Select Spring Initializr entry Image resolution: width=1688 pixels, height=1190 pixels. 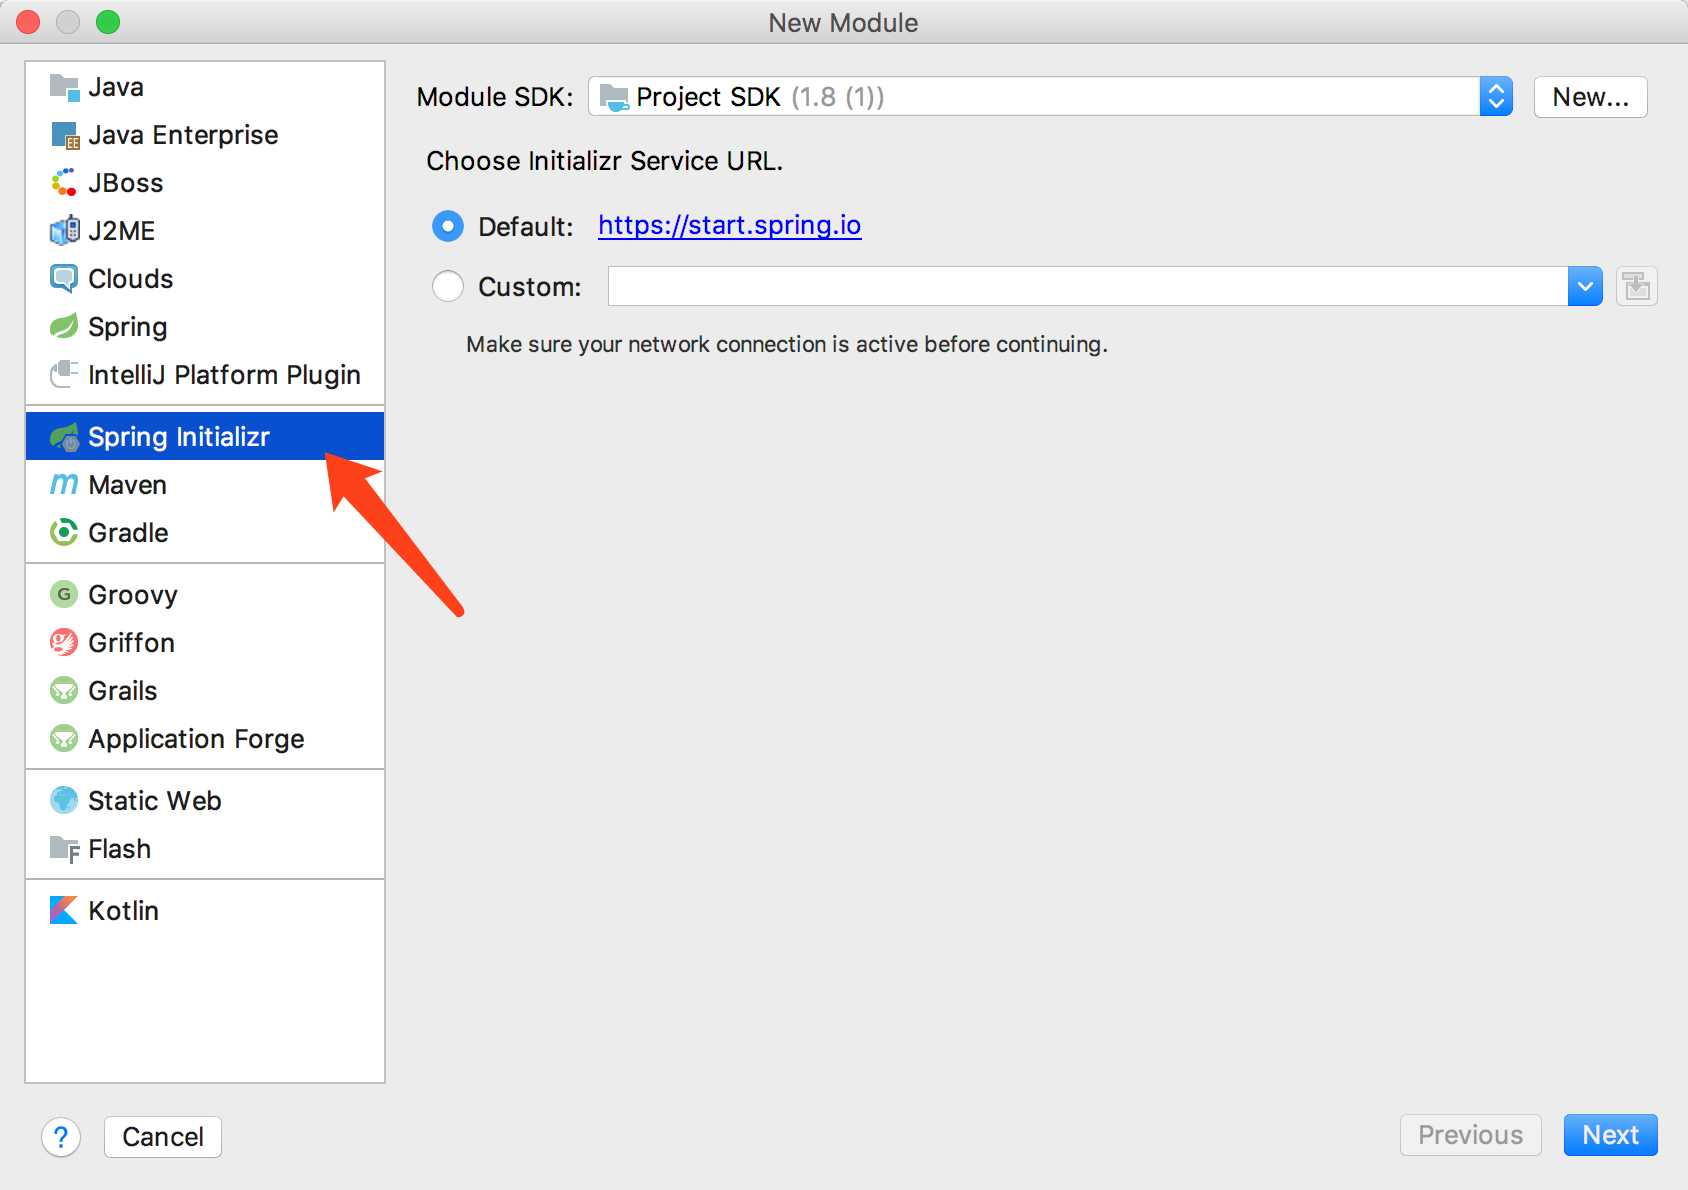(205, 437)
